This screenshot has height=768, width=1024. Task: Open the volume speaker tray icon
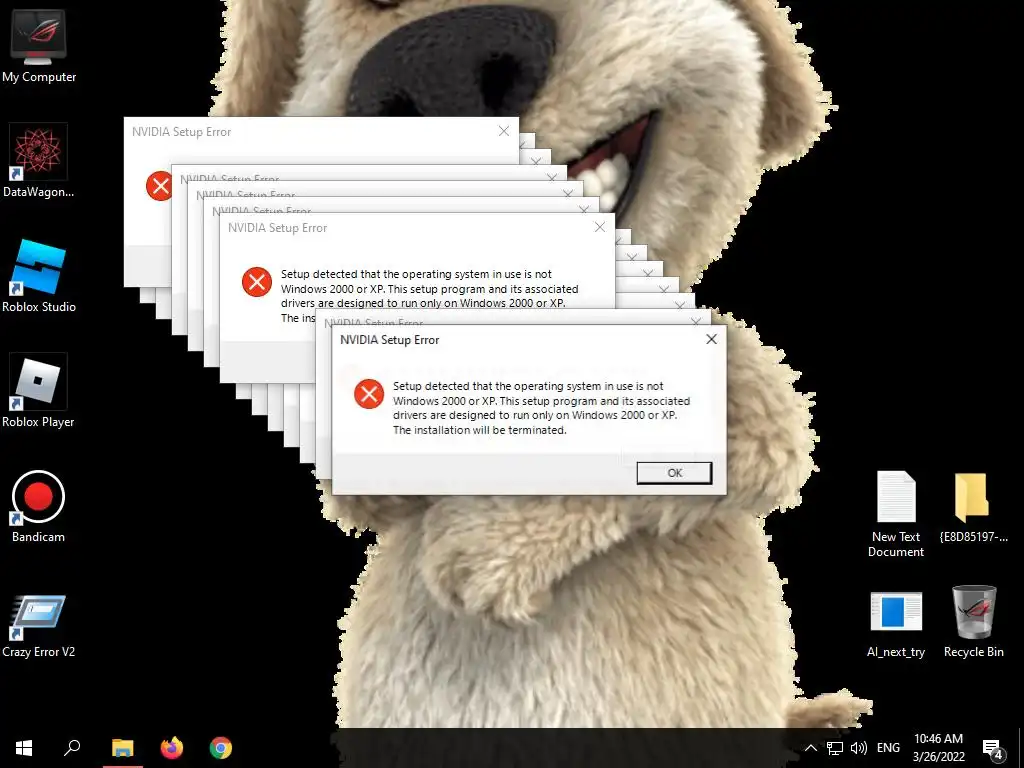(859, 748)
